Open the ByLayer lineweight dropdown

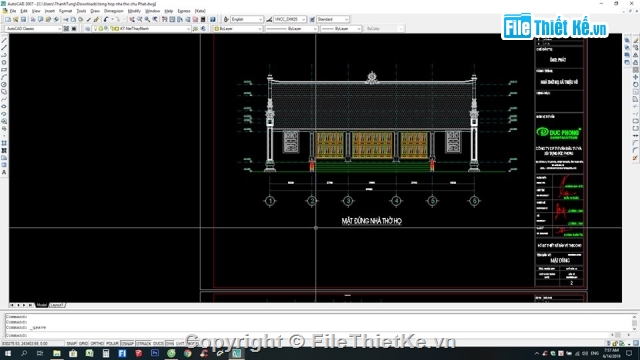341,29
